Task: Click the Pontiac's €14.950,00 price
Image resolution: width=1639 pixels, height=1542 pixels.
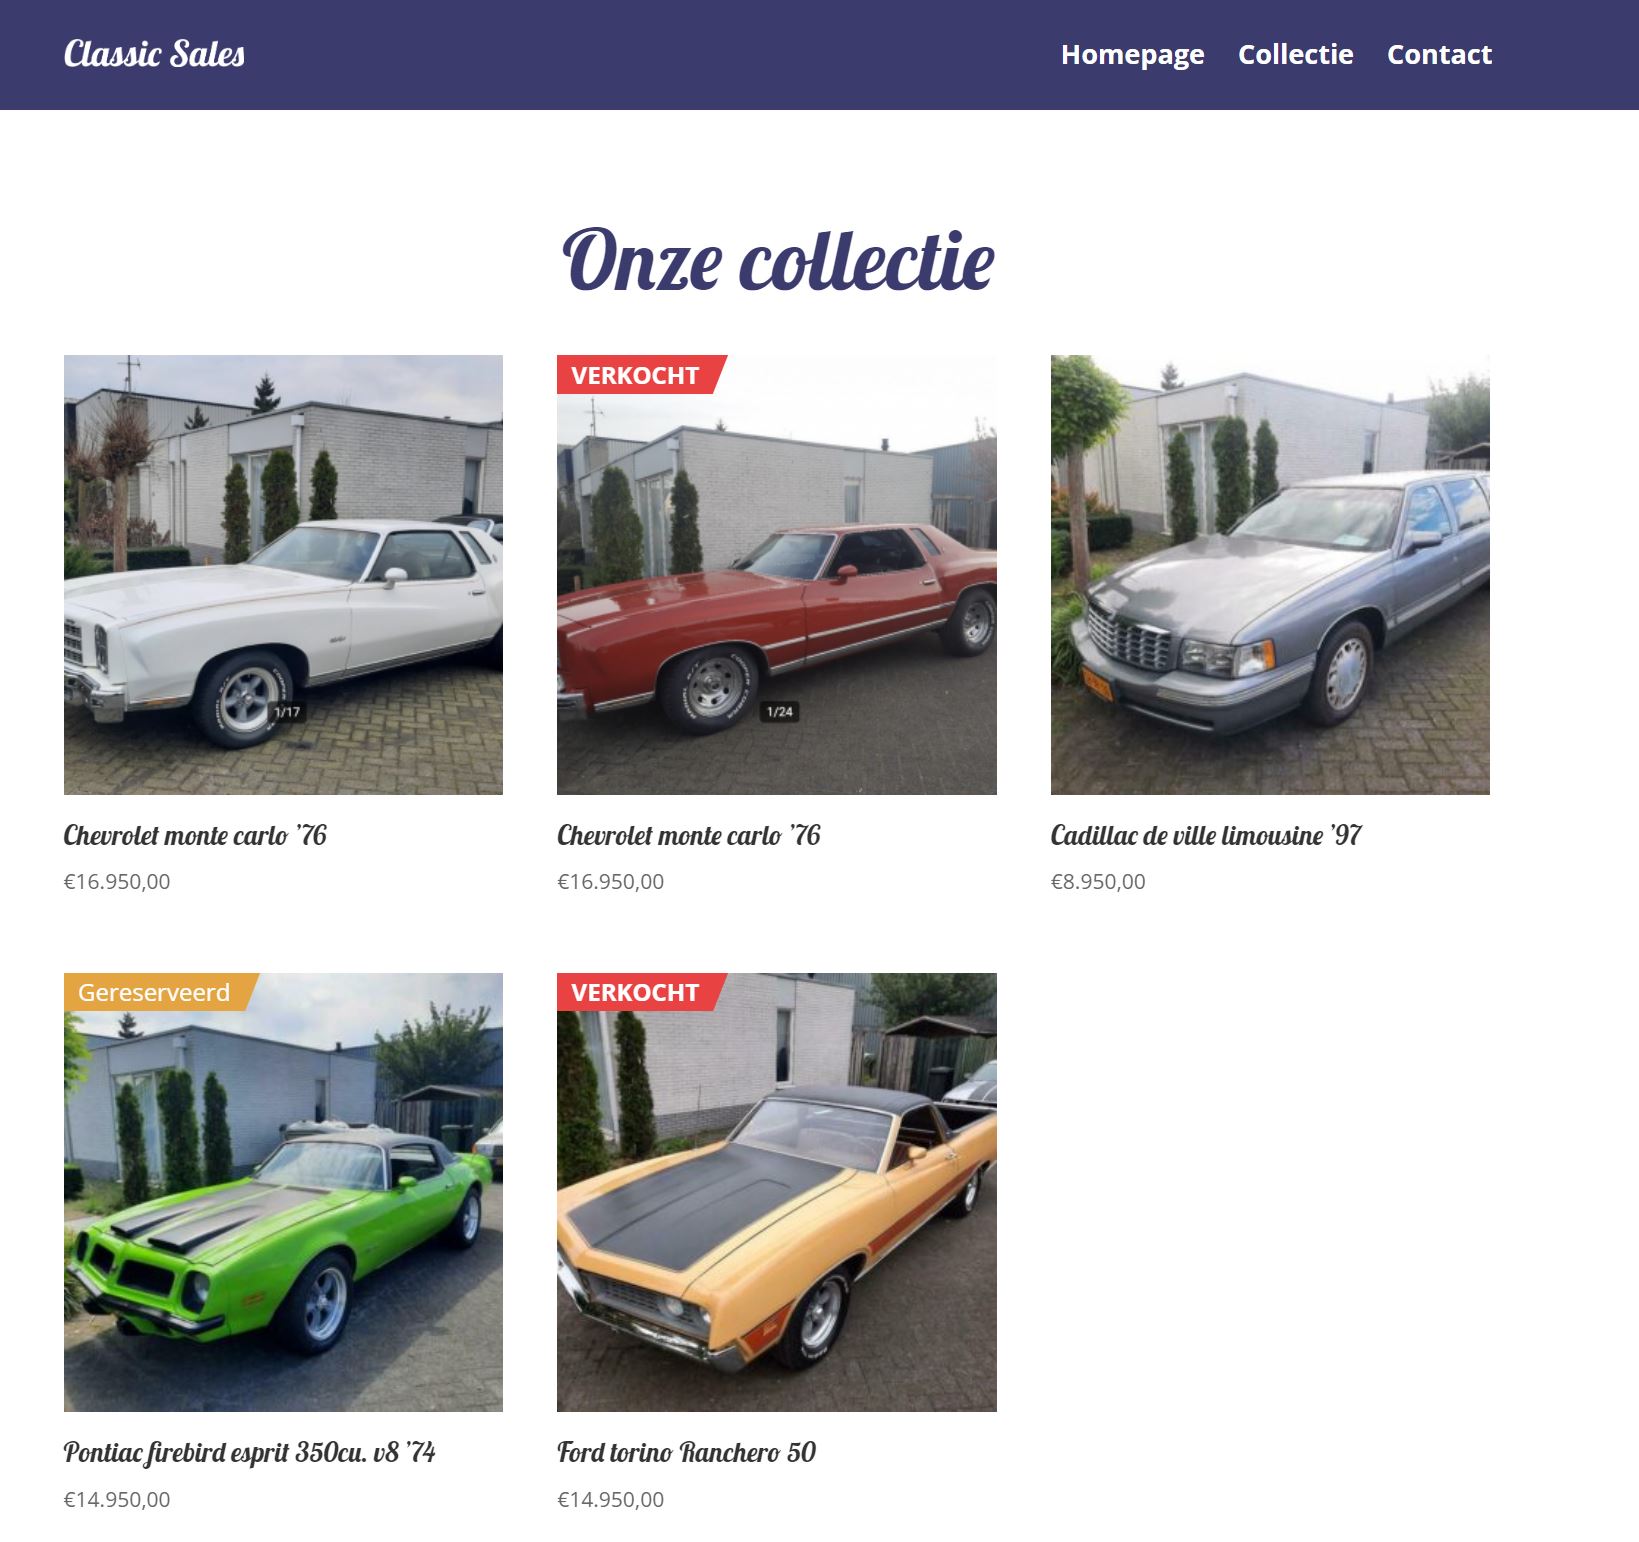Action: [x=117, y=1499]
